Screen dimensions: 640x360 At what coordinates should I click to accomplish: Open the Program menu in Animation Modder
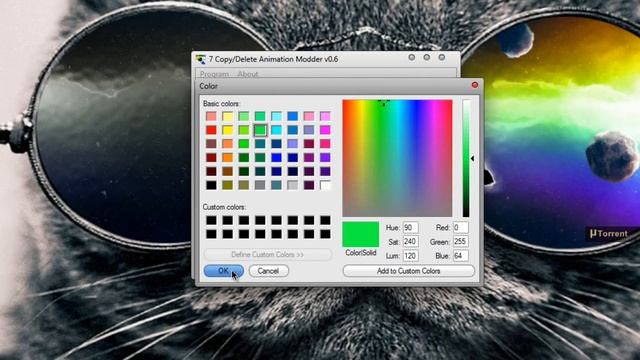tap(214, 74)
